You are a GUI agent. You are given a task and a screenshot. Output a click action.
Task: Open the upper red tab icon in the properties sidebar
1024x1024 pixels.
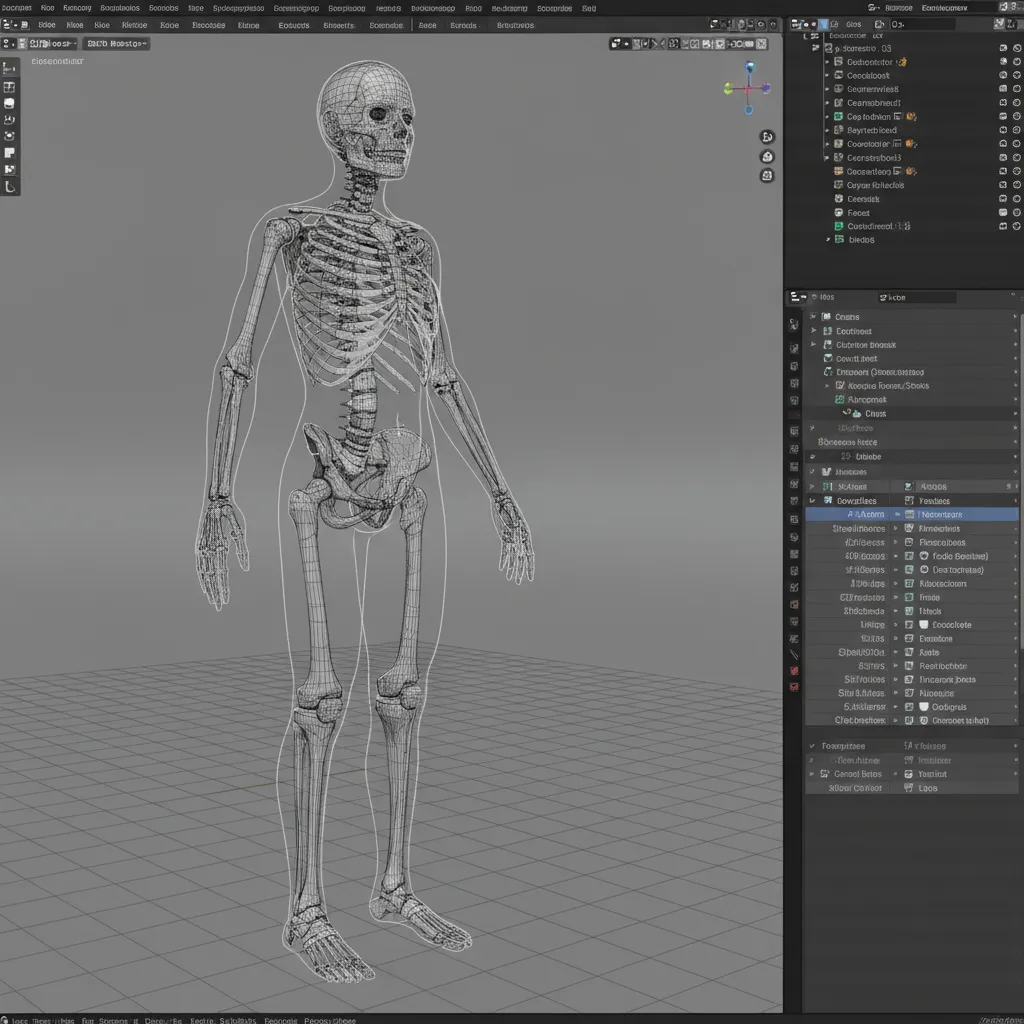(x=794, y=670)
